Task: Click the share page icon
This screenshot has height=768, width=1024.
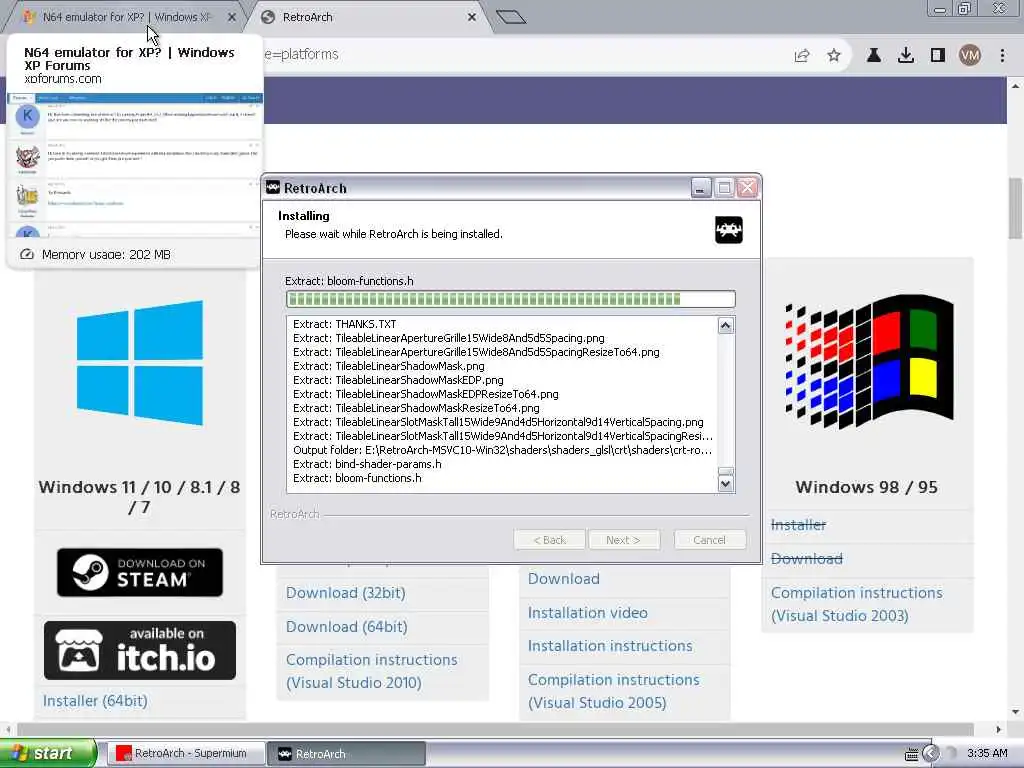Action: point(802,56)
